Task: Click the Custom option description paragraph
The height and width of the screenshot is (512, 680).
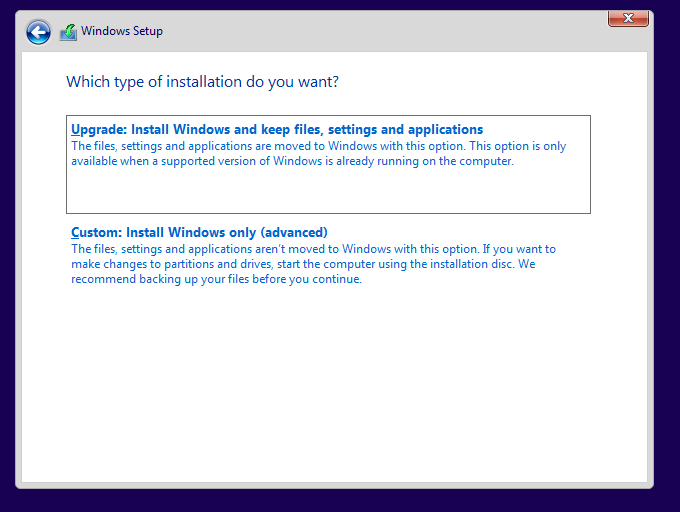Action: point(314,264)
